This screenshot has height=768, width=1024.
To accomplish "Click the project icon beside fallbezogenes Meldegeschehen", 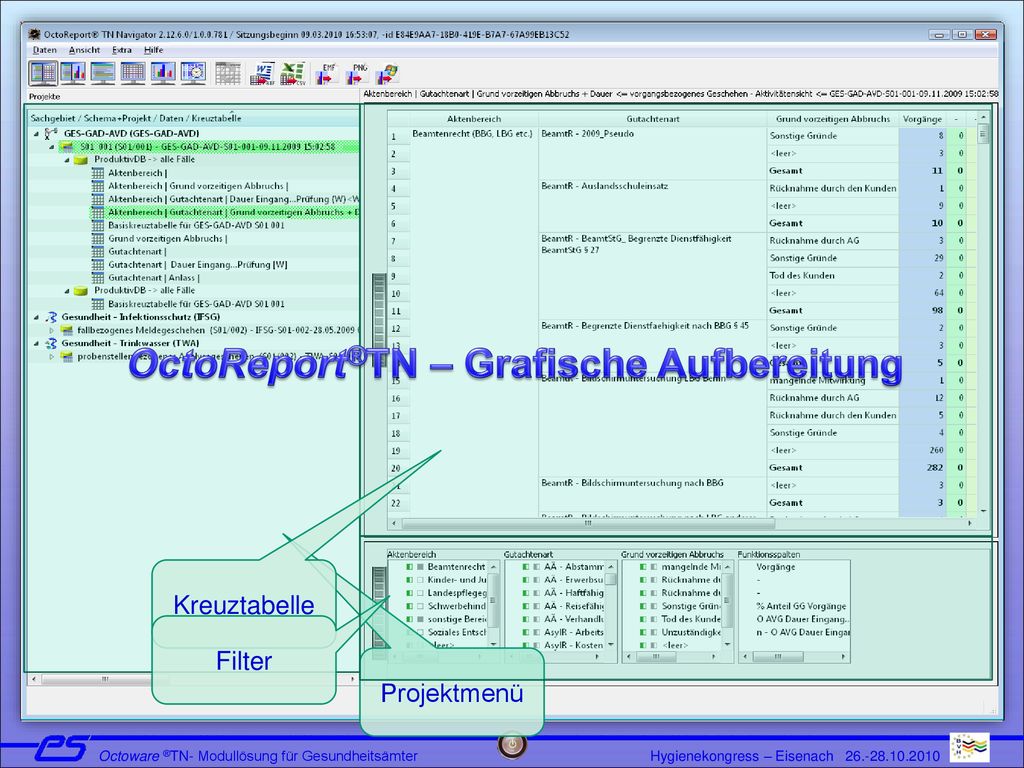I will tap(67, 330).
